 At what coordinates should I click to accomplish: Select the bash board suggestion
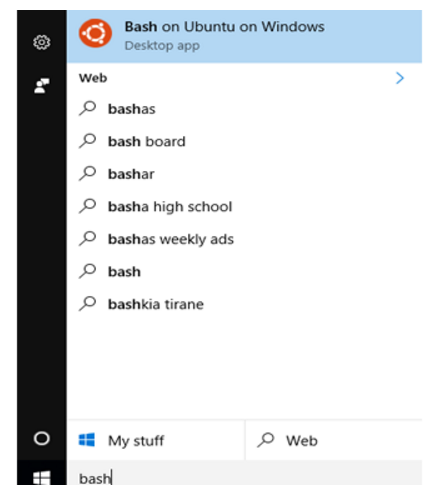[244, 141]
